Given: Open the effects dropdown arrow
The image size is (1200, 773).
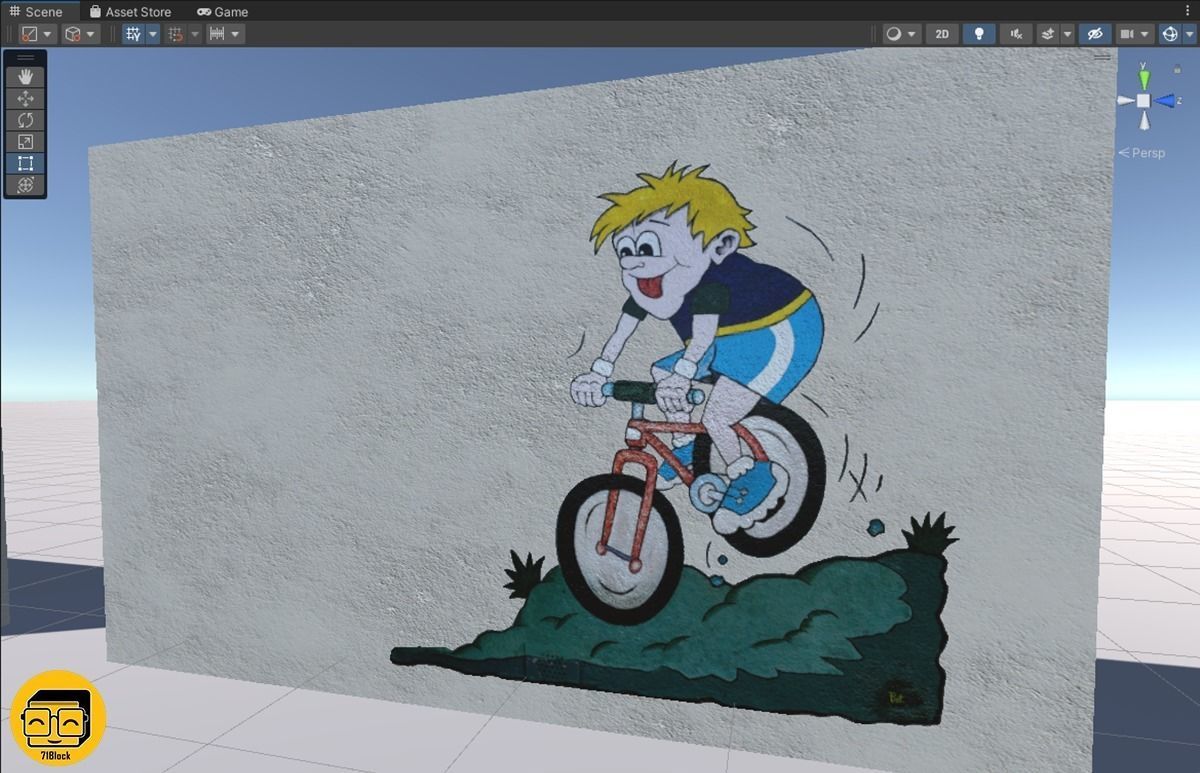Looking at the screenshot, I should click(1067, 34).
